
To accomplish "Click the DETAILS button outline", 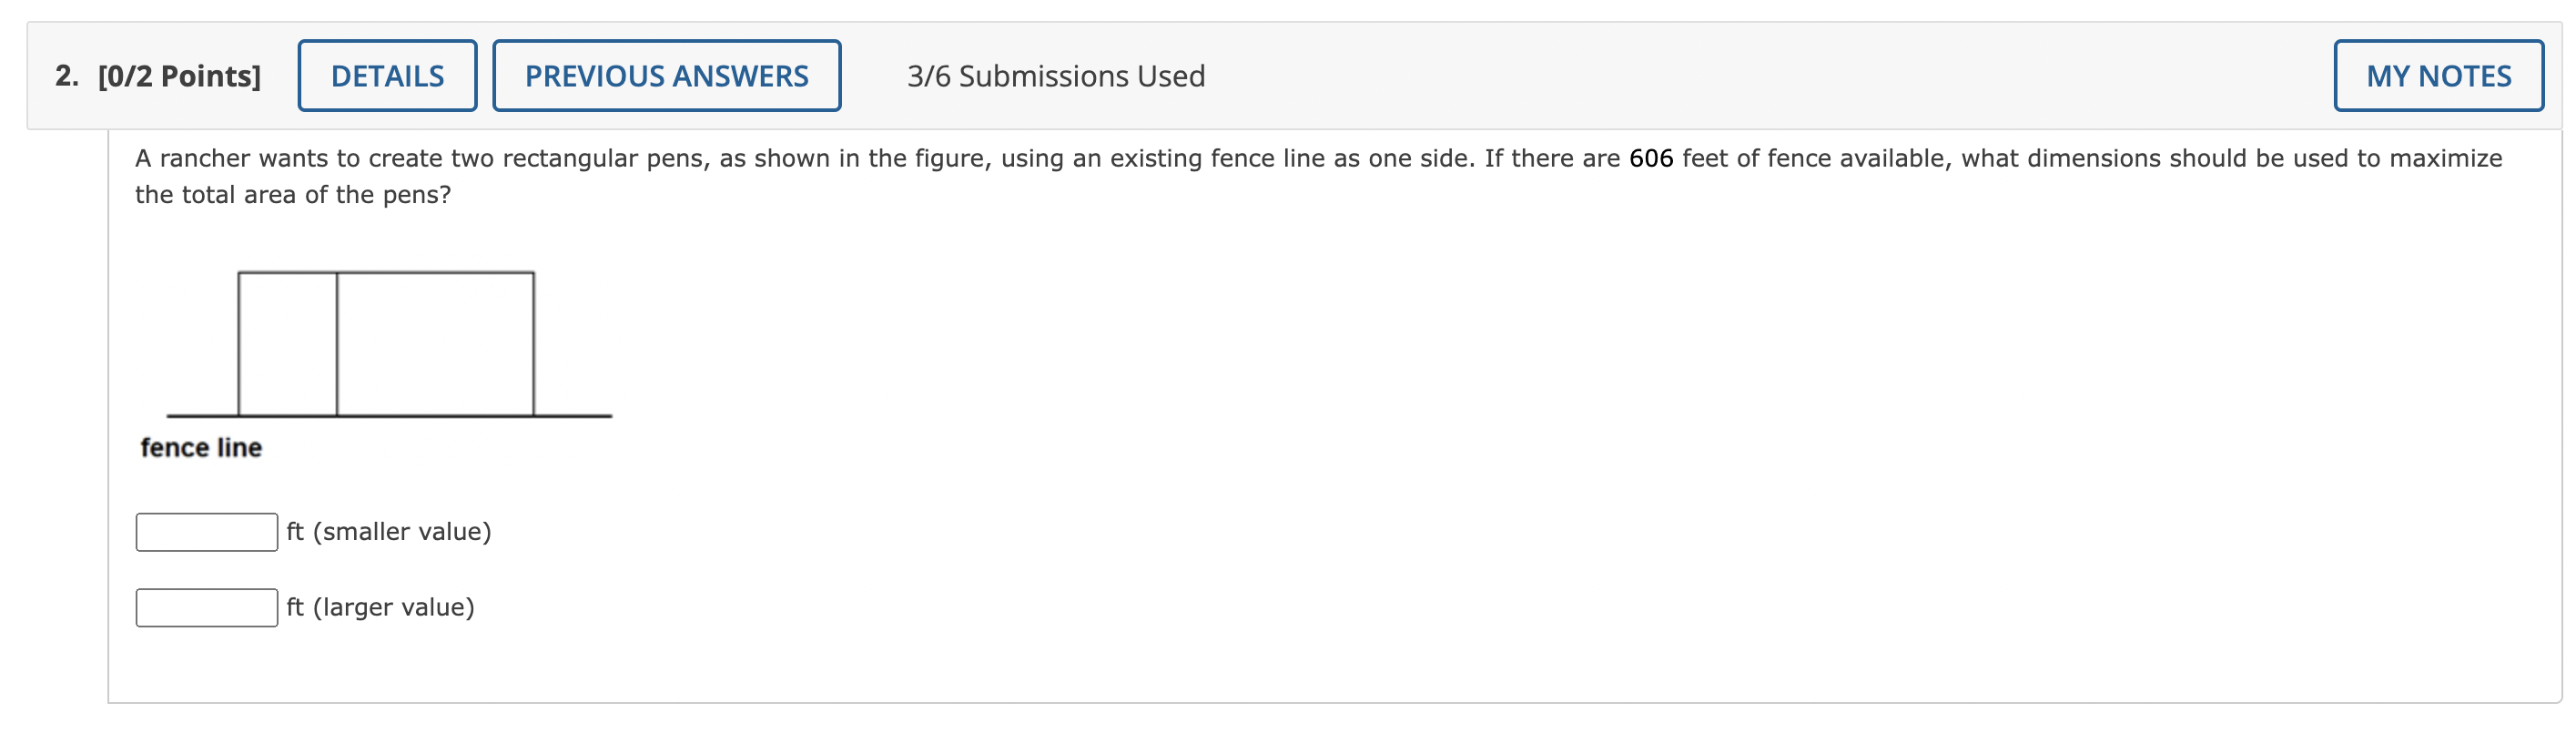I will tap(387, 74).
